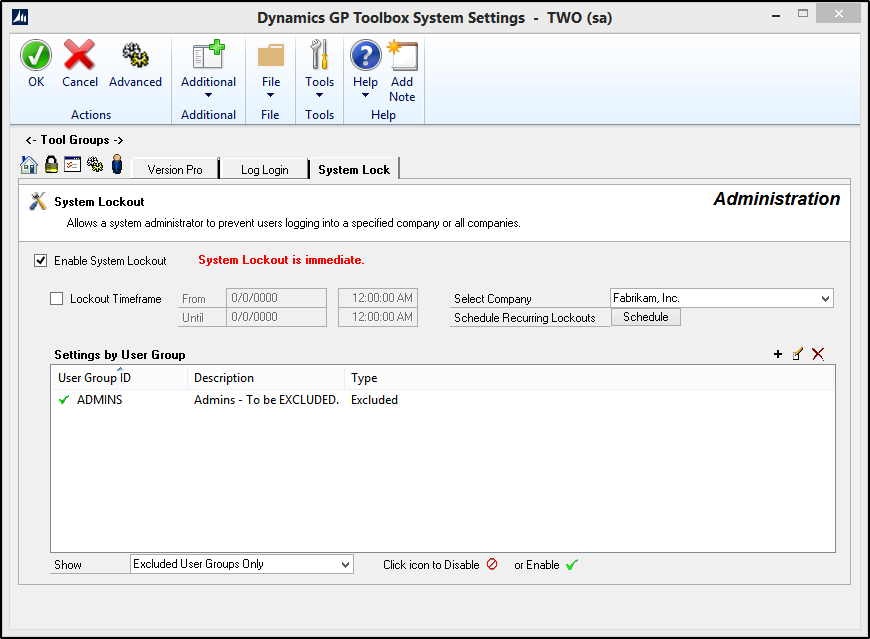This screenshot has width=870, height=639.
Task: Click the From date field
Action: tap(276, 298)
